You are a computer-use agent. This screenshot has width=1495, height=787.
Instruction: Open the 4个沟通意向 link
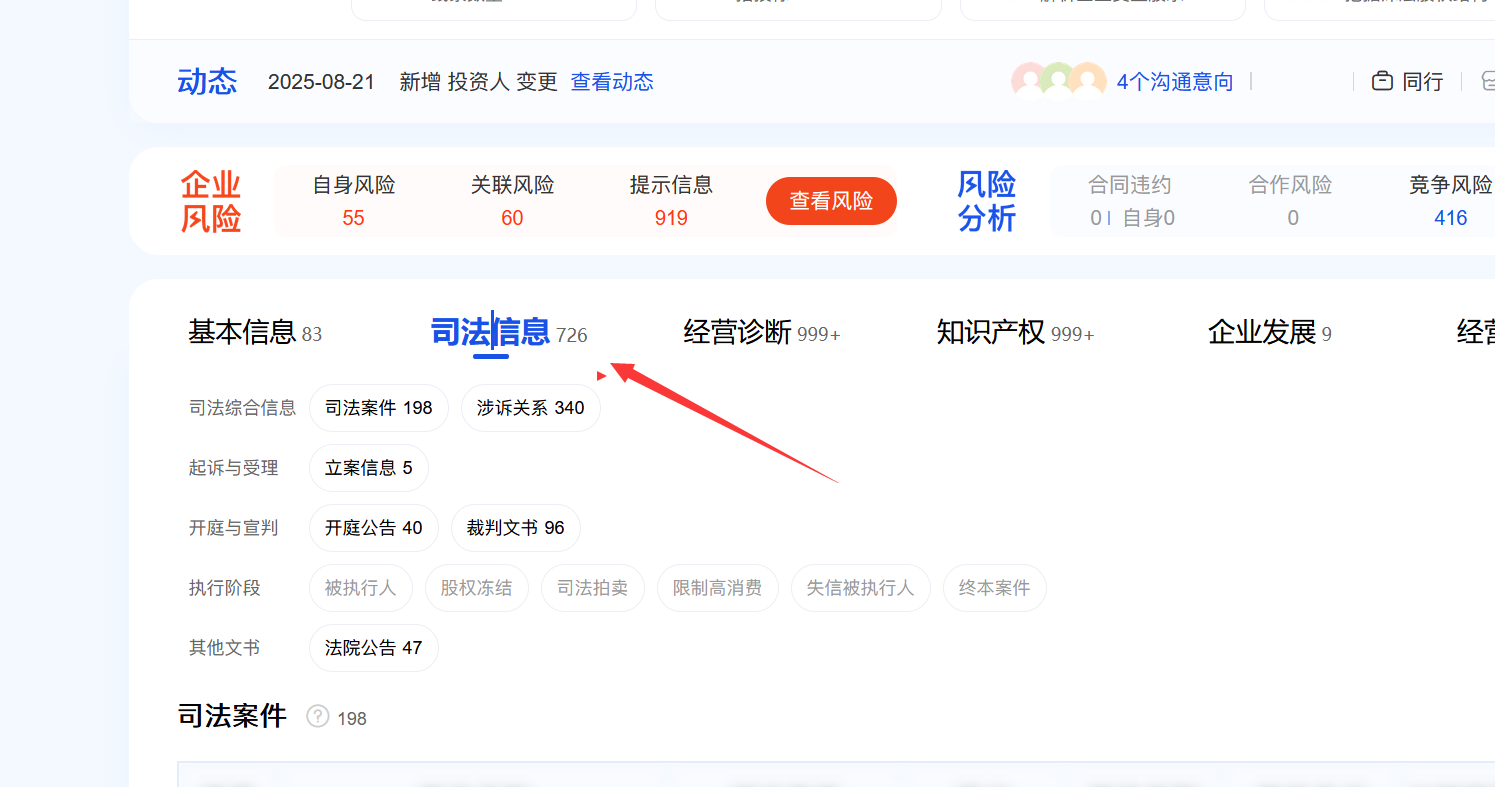(x=1175, y=82)
